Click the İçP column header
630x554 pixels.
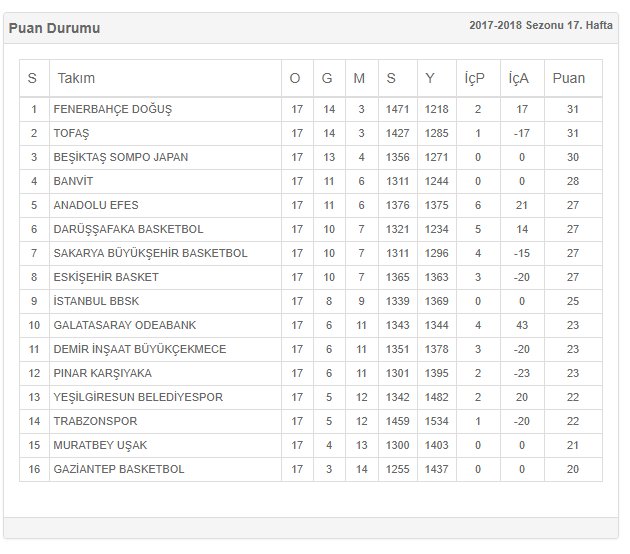[475, 78]
